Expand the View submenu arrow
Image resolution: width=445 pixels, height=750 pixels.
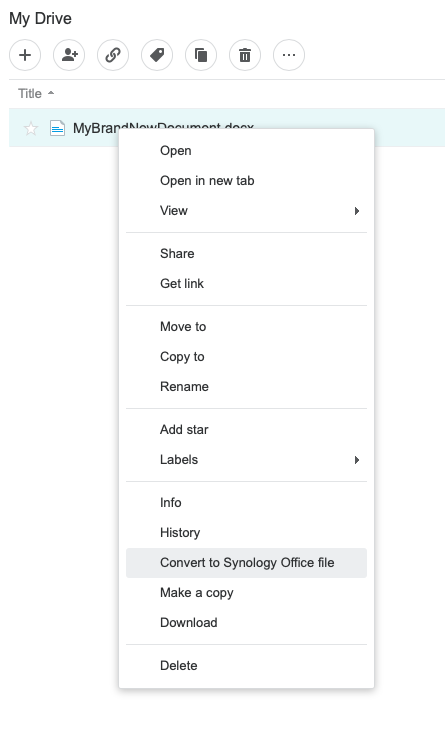pyautogui.click(x=356, y=211)
